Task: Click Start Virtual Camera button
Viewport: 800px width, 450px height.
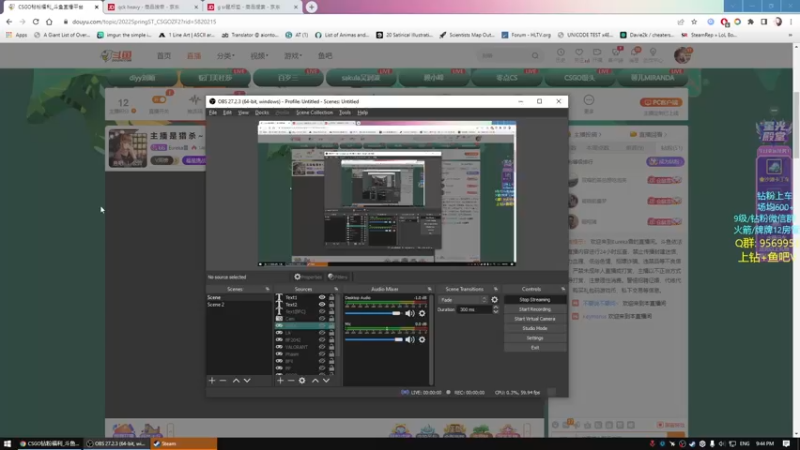Action: (x=535, y=319)
